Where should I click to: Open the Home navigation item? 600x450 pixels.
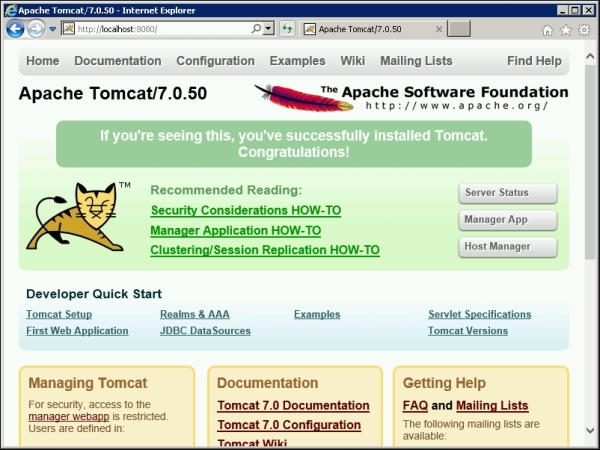[x=42, y=61]
